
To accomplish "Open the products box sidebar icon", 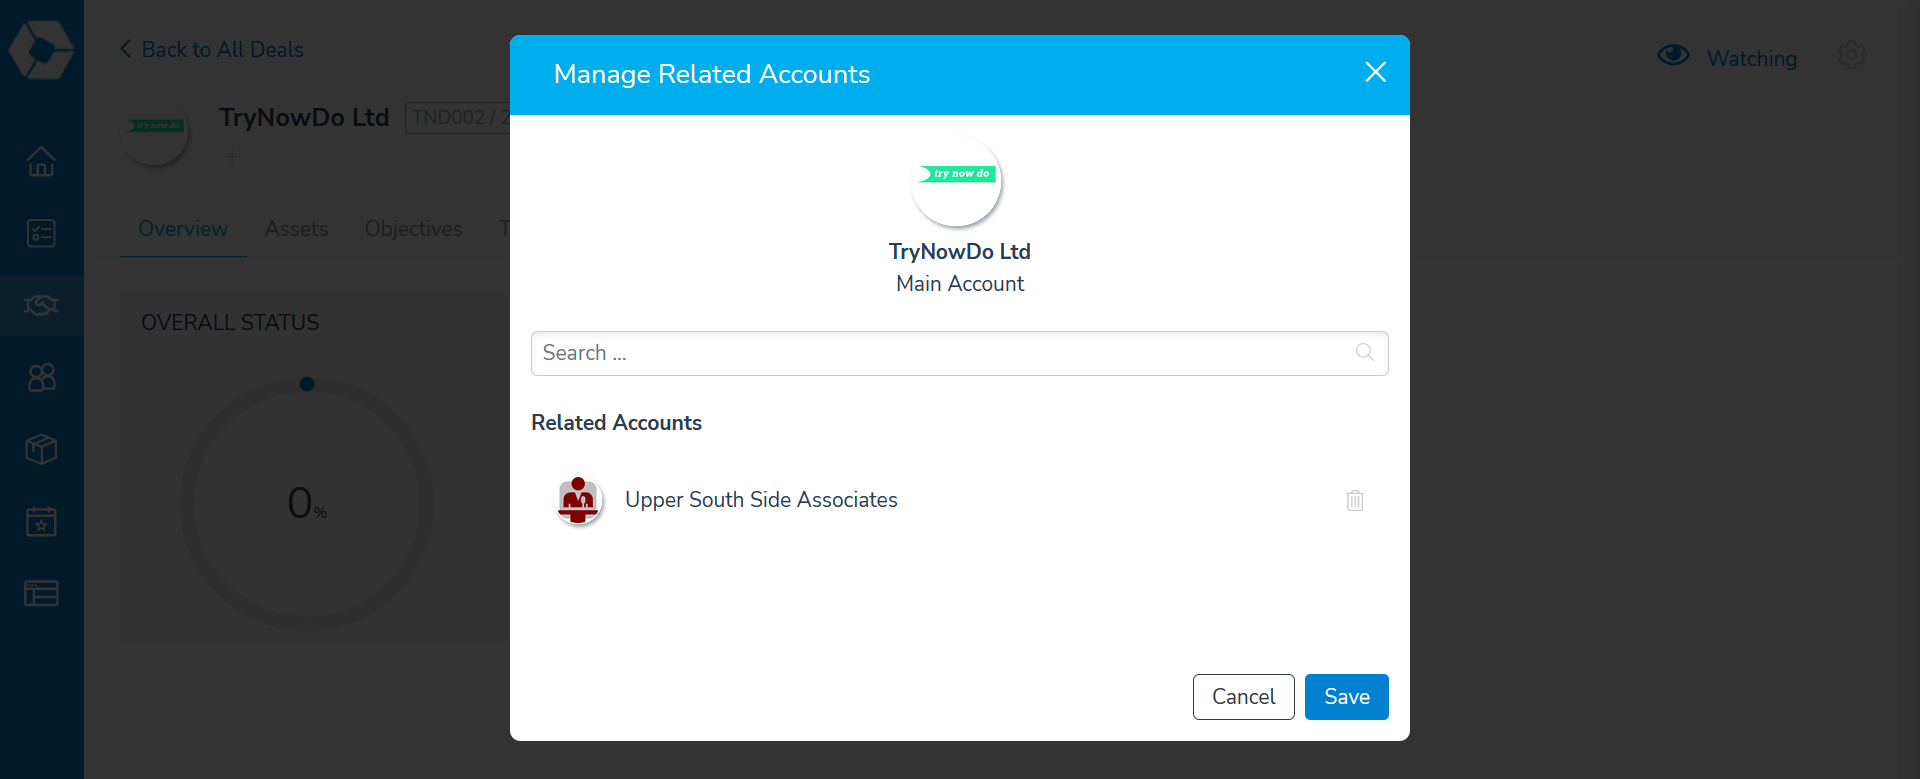I will (x=41, y=449).
